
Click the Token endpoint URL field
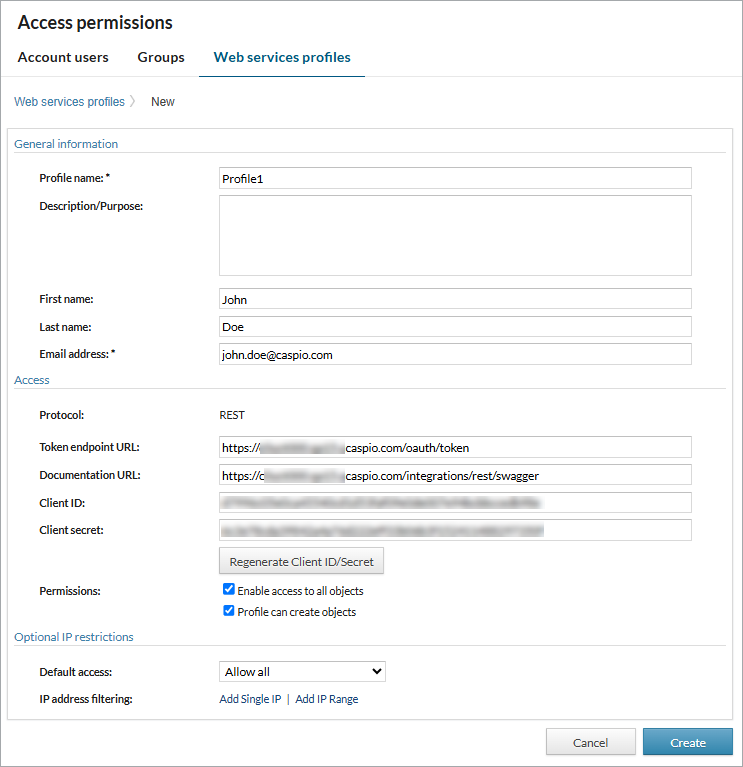point(455,447)
